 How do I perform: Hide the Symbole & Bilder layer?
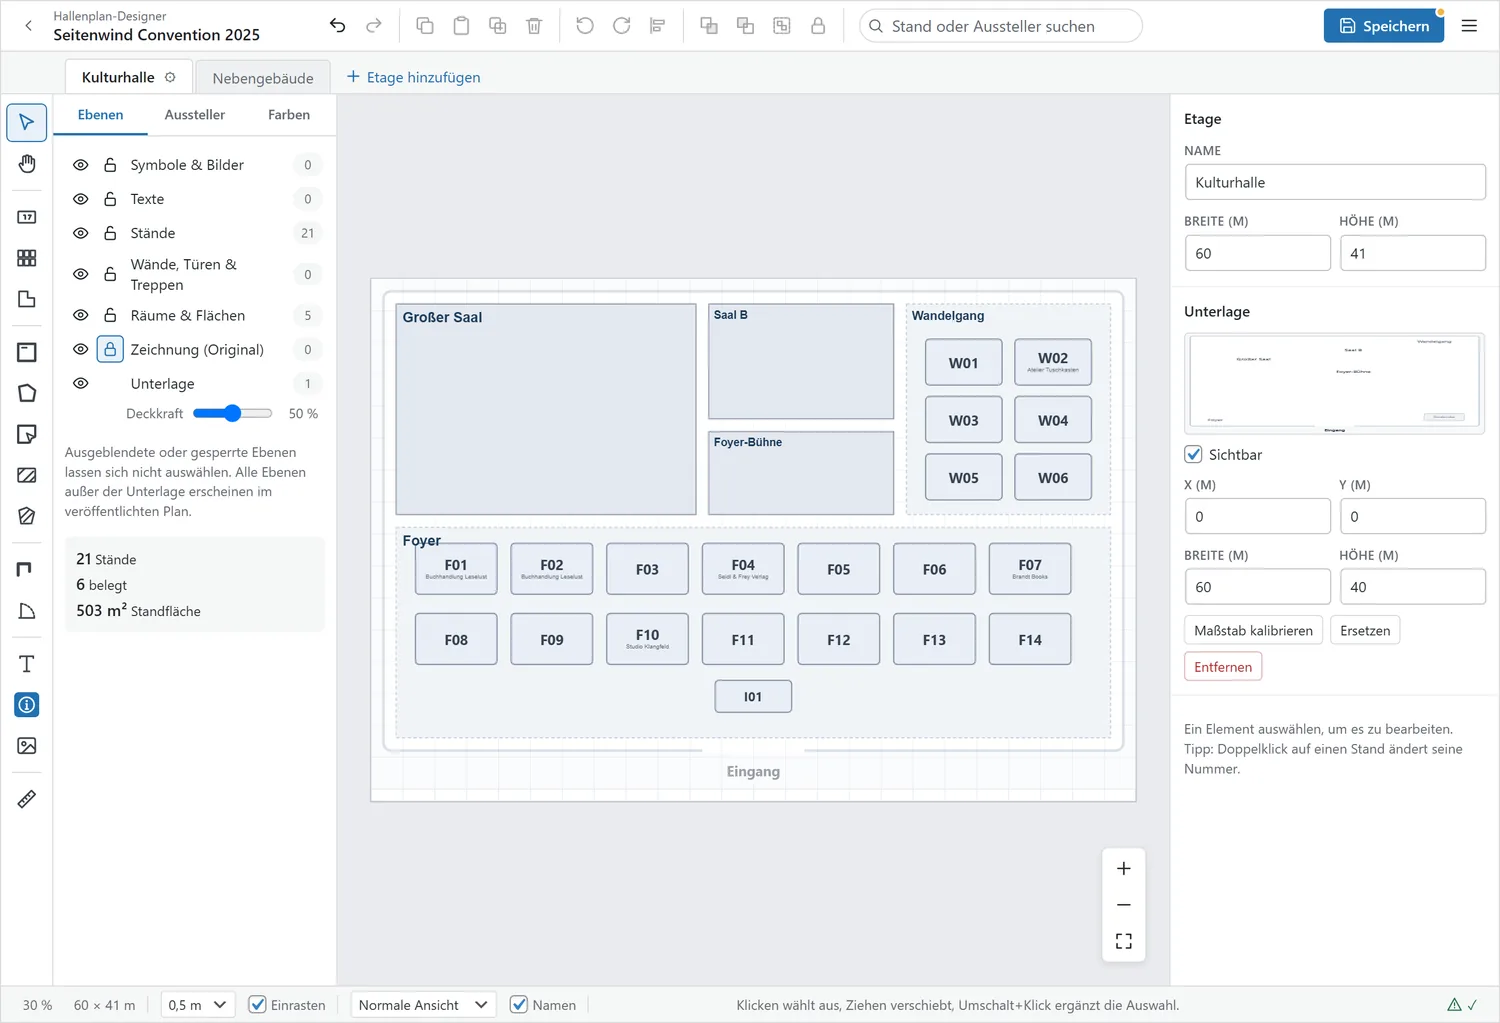pos(81,165)
